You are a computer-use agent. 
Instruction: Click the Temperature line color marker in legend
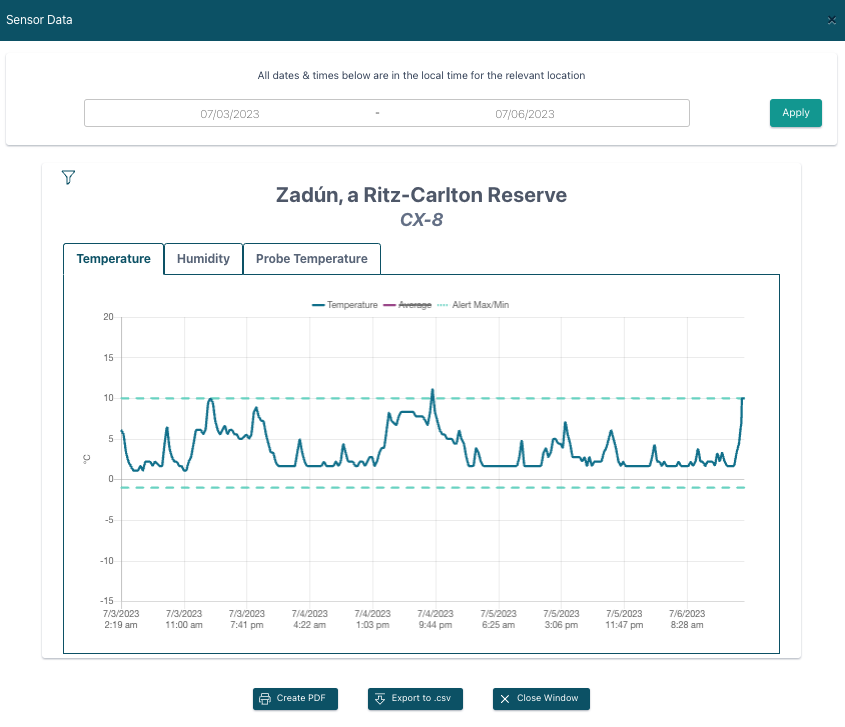[x=319, y=305]
